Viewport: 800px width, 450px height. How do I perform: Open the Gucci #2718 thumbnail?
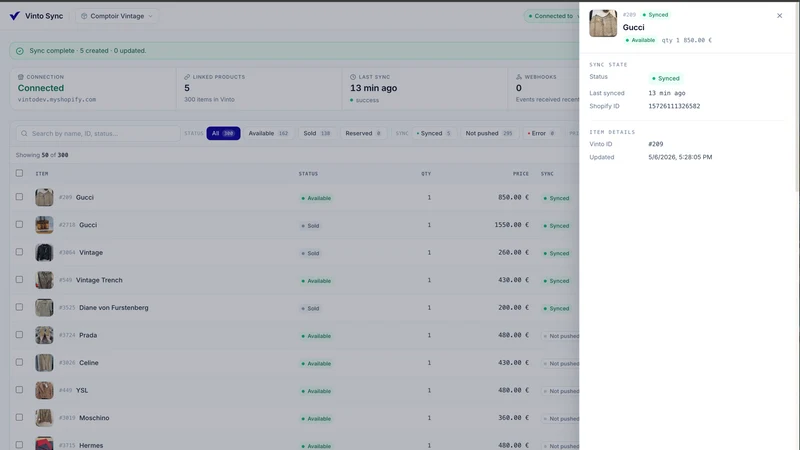click(x=44, y=224)
